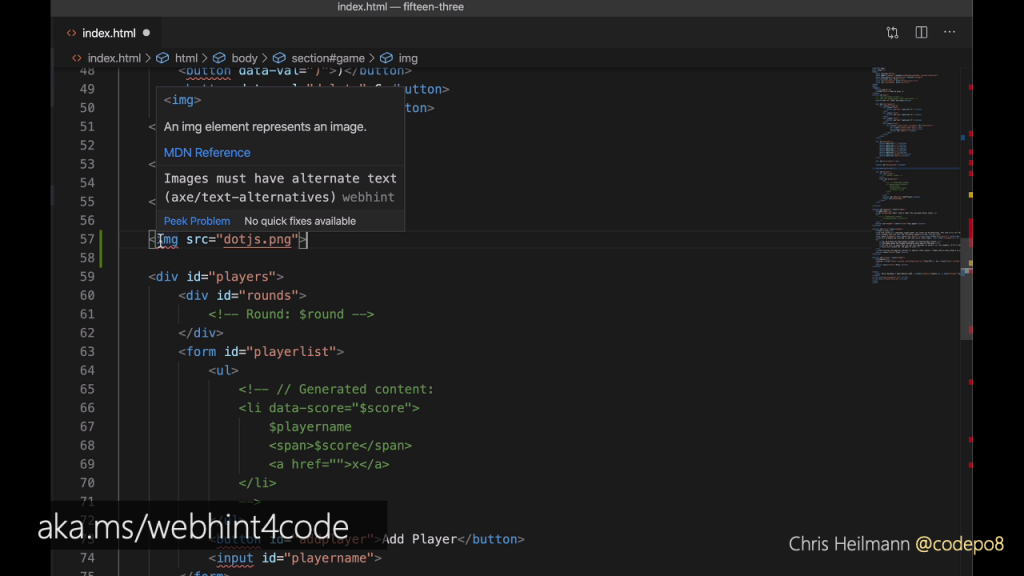Click the Generated content comment line
This screenshot has width=1024, height=576.
336,389
